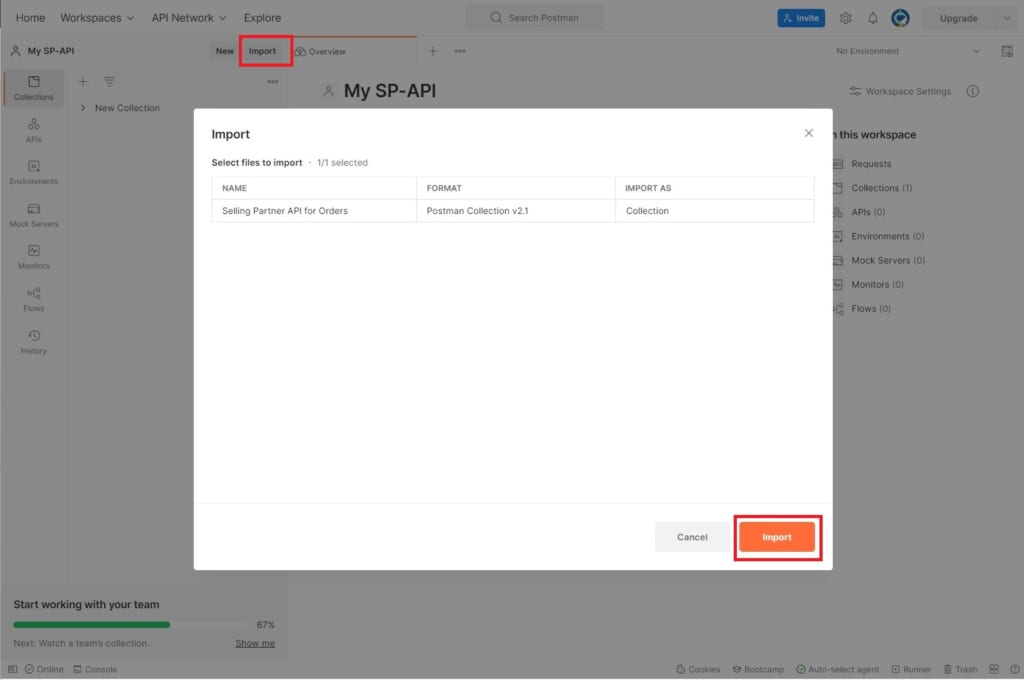Open Postman settings gear icon

pyautogui.click(x=845, y=18)
